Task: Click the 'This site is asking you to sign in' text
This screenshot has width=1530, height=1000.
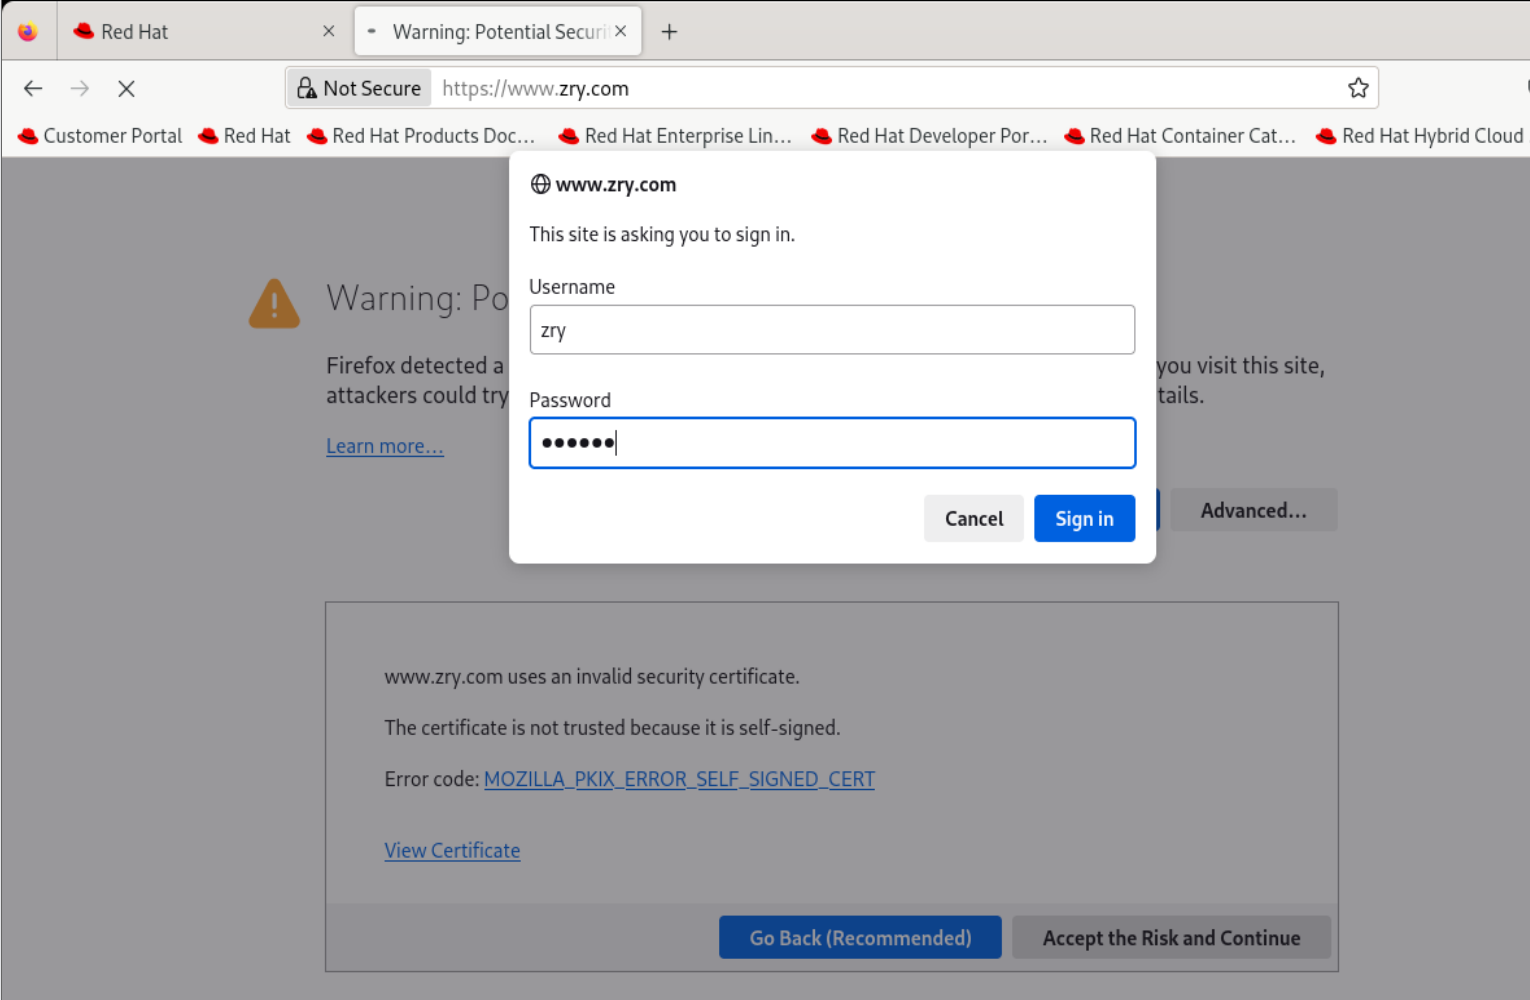Action: pos(662,234)
